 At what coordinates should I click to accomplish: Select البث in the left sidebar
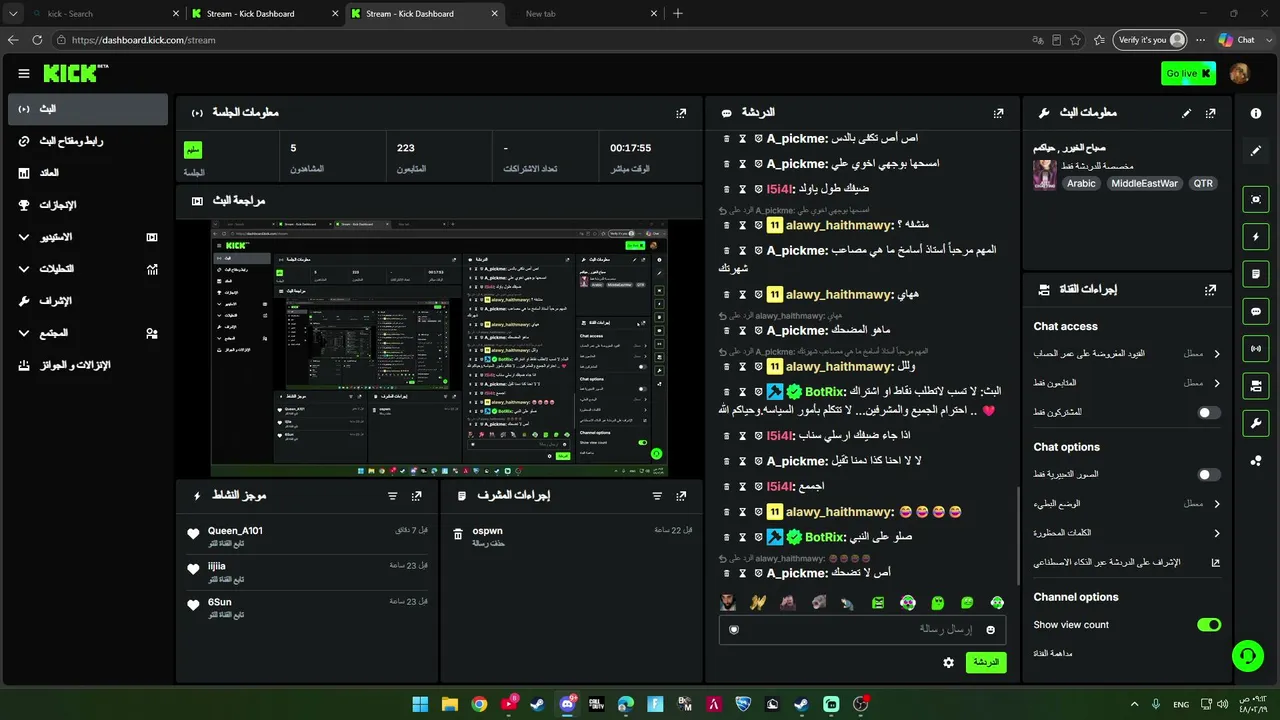tap(88, 109)
